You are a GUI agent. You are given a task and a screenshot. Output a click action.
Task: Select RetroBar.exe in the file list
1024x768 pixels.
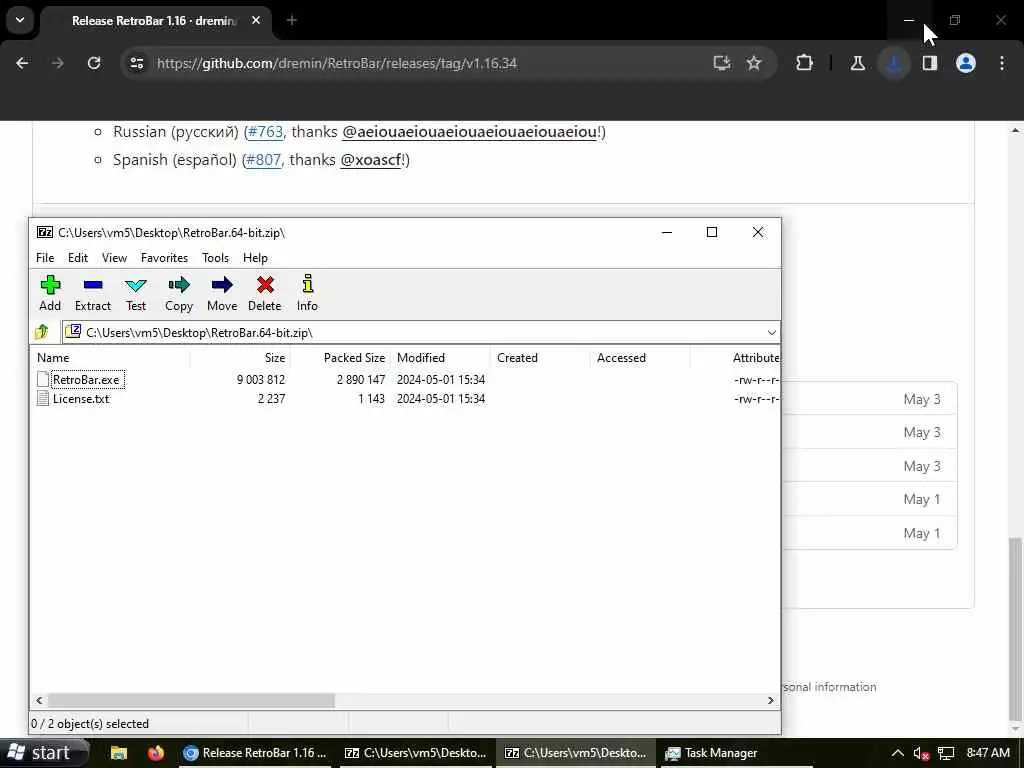tap(86, 379)
